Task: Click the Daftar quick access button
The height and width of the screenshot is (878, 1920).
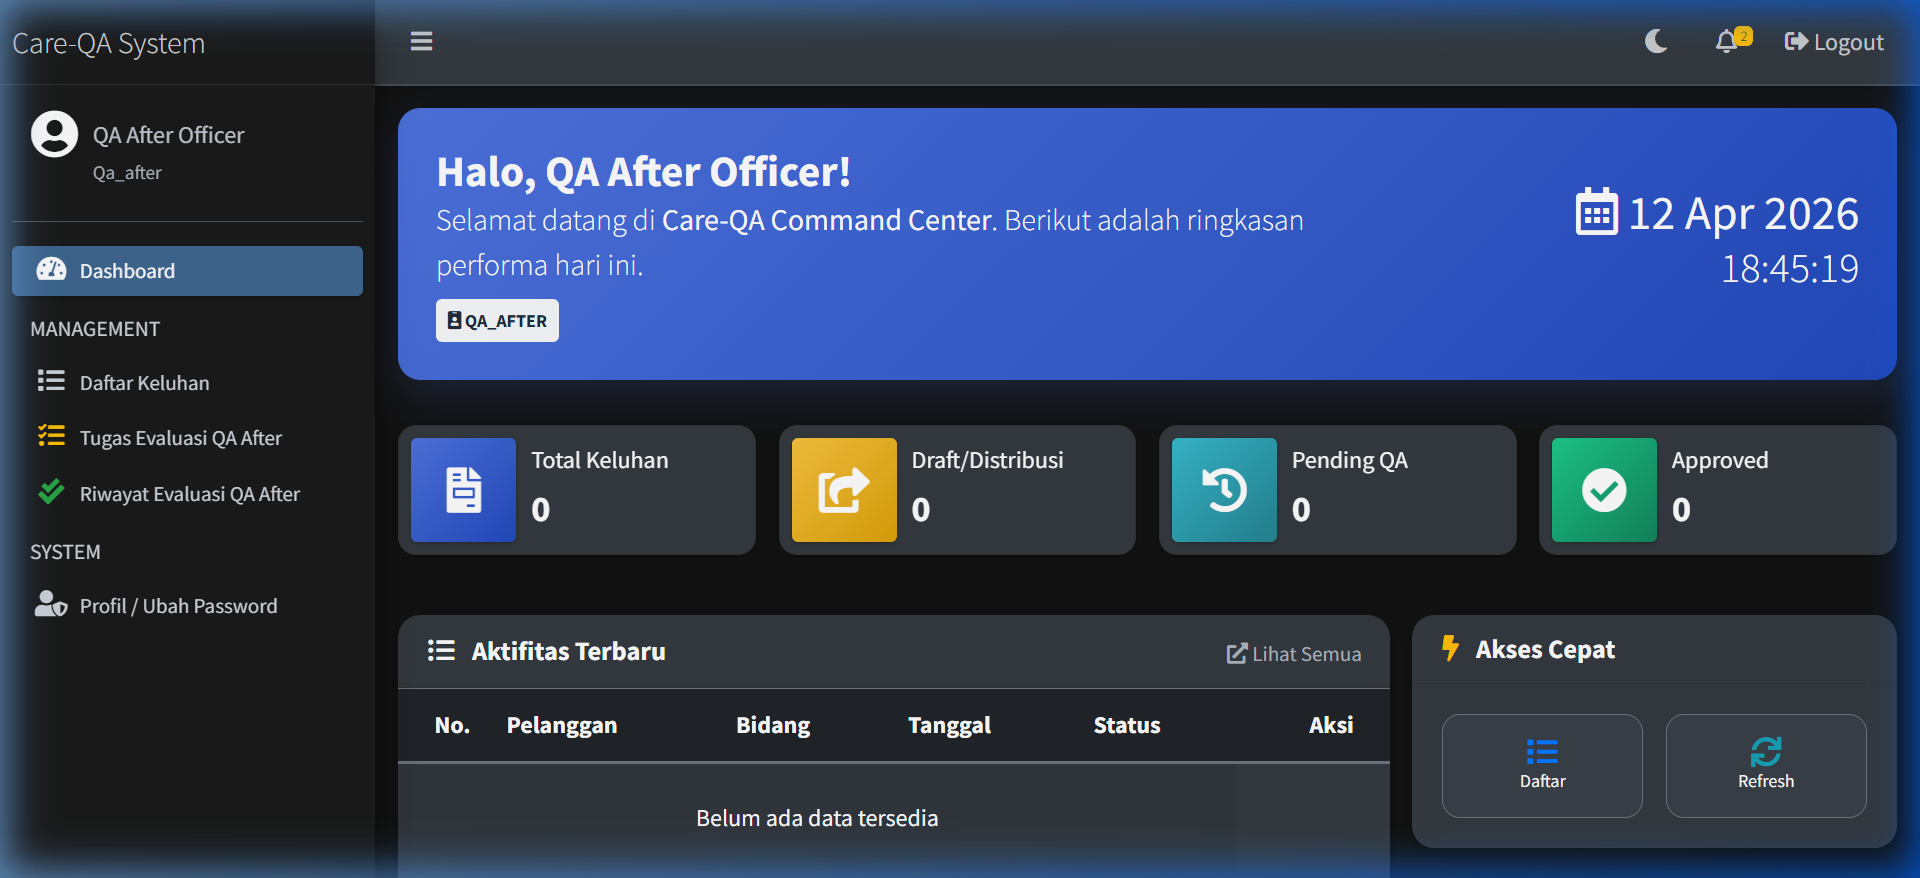Action: tap(1542, 766)
